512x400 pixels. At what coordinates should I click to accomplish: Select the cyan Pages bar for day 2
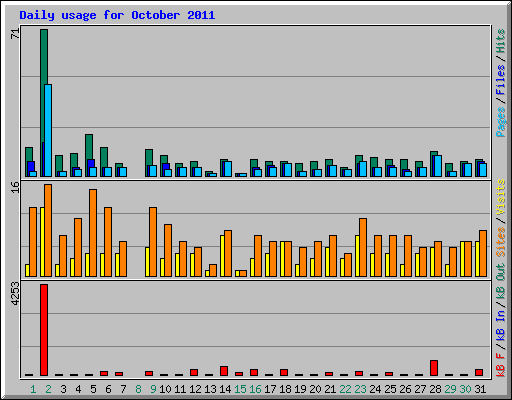tap(48, 130)
